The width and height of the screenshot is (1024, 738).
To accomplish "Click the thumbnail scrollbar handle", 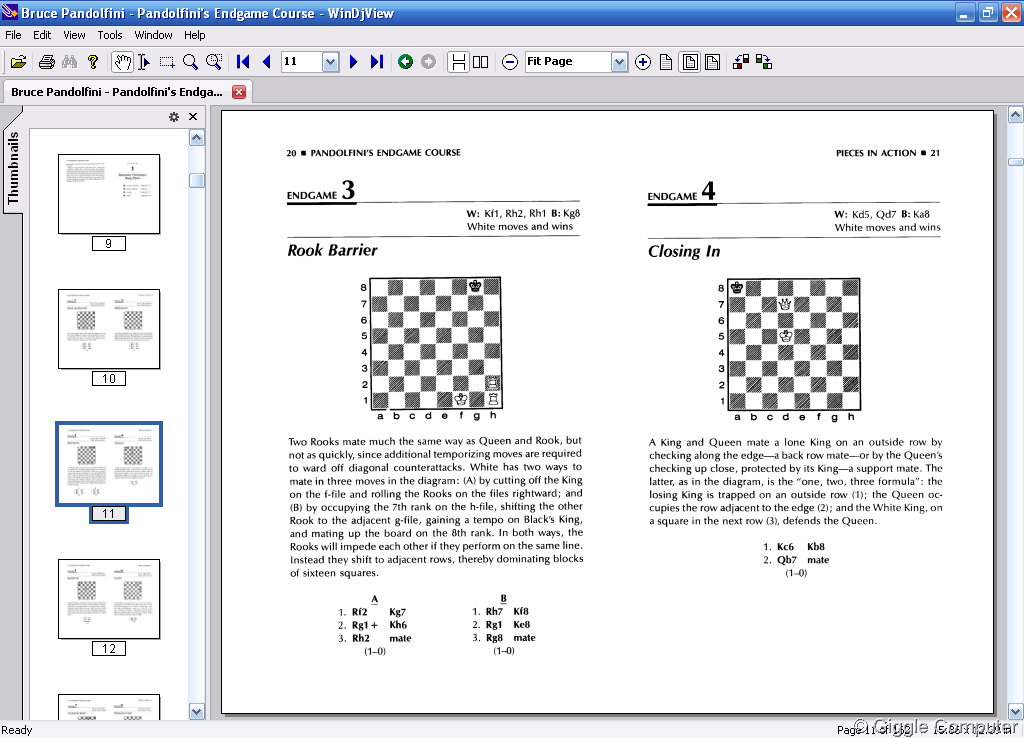I will pos(197,180).
